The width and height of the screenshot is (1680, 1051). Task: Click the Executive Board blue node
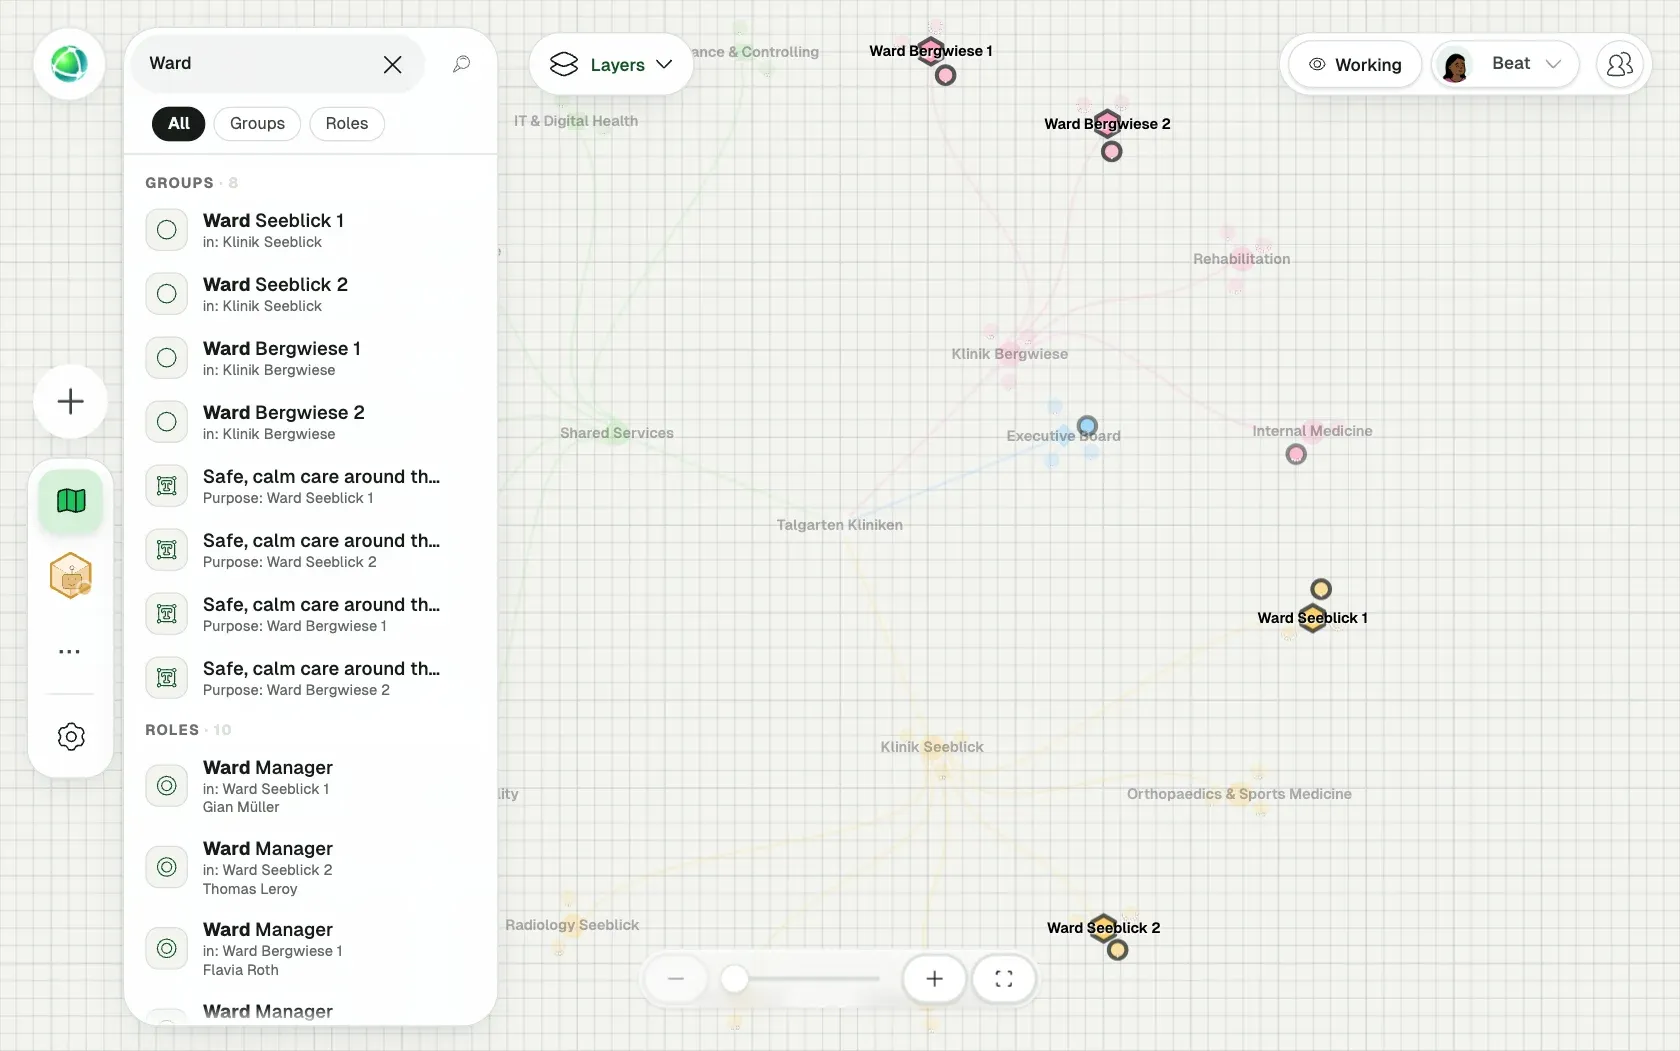pyautogui.click(x=1088, y=427)
